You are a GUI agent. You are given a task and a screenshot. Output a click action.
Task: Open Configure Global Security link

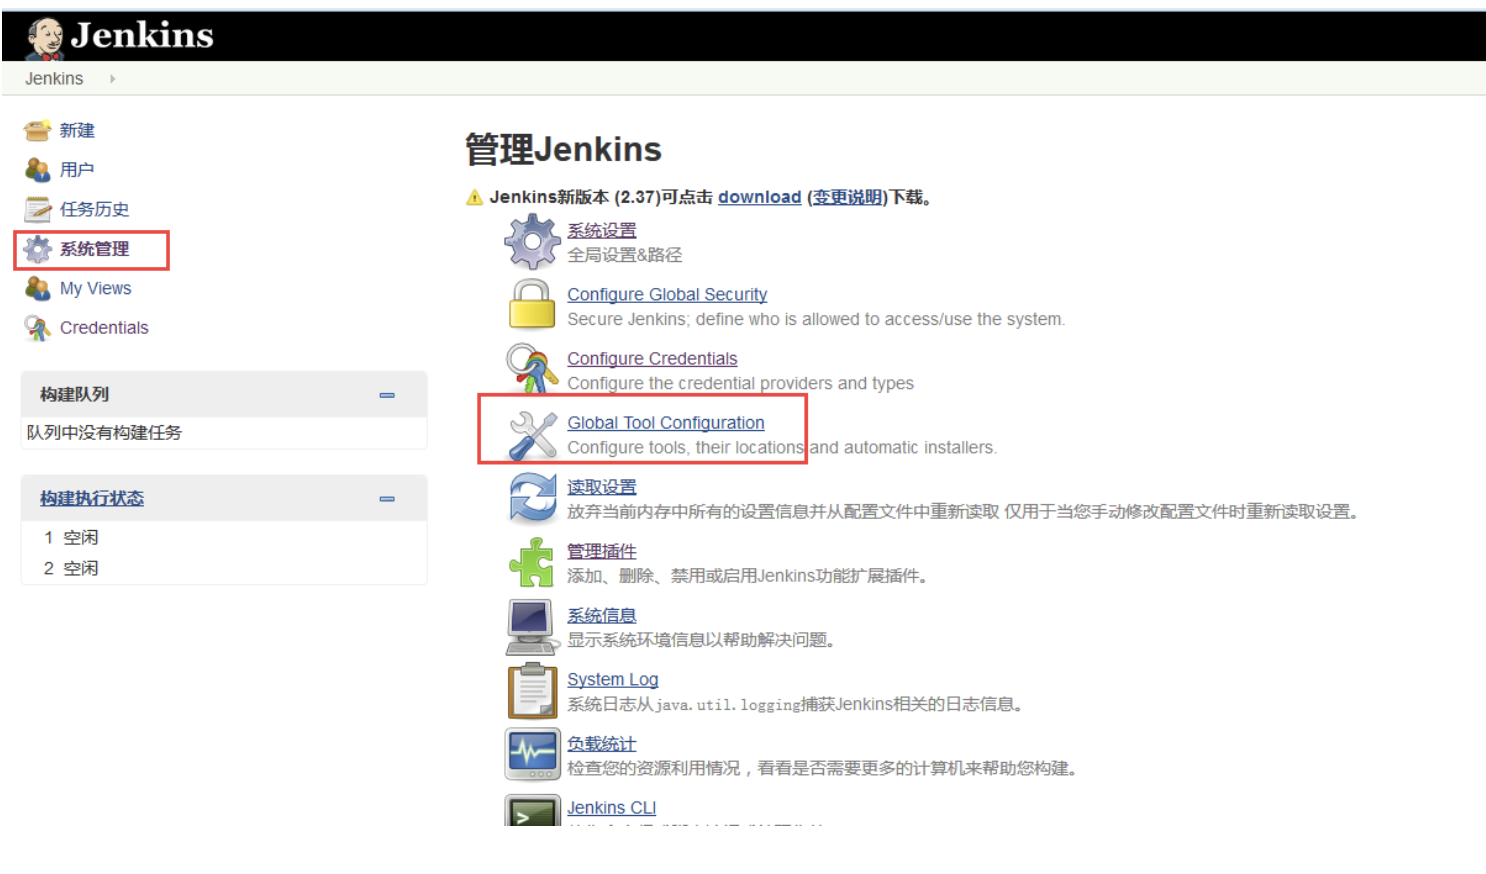[x=667, y=295]
